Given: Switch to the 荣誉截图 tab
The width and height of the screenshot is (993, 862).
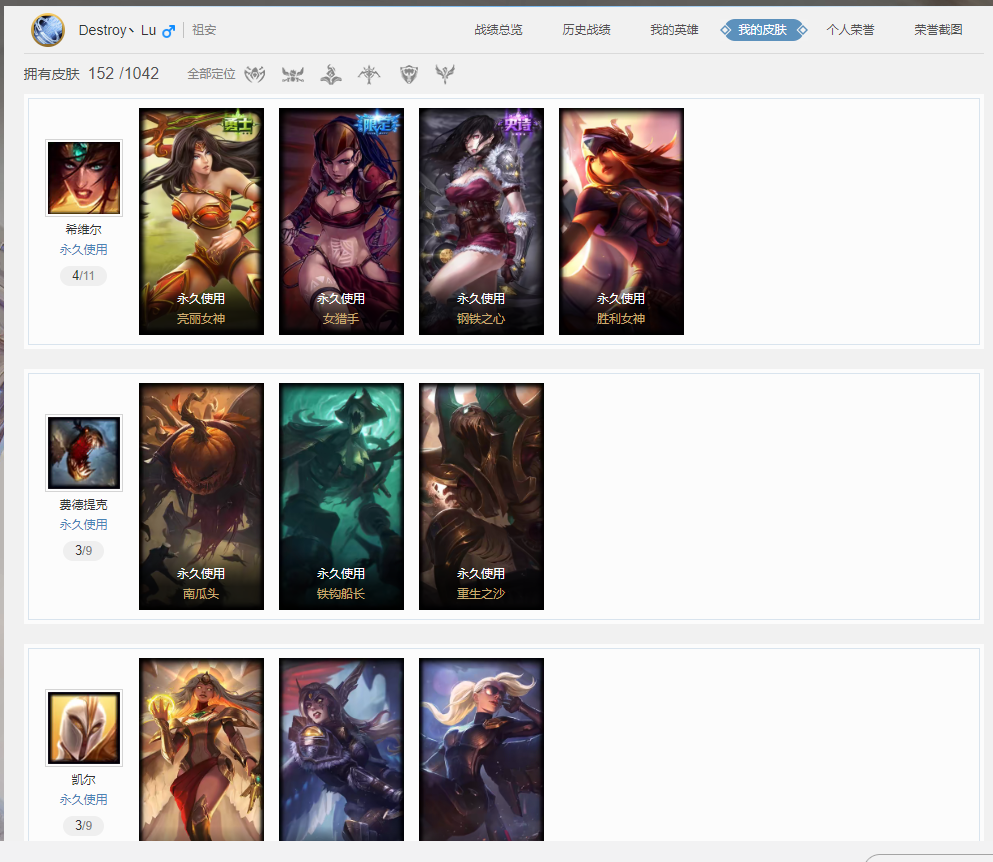Looking at the screenshot, I should pos(939,30).
